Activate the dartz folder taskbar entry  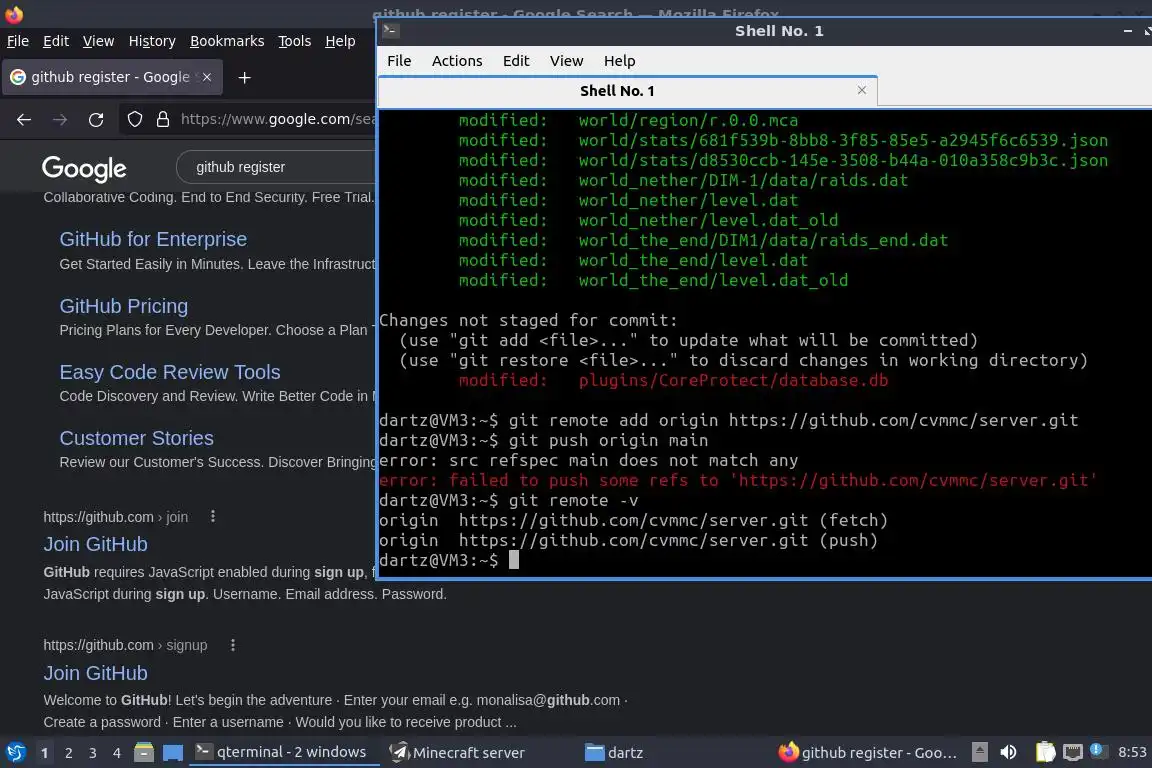coord(614,752)
